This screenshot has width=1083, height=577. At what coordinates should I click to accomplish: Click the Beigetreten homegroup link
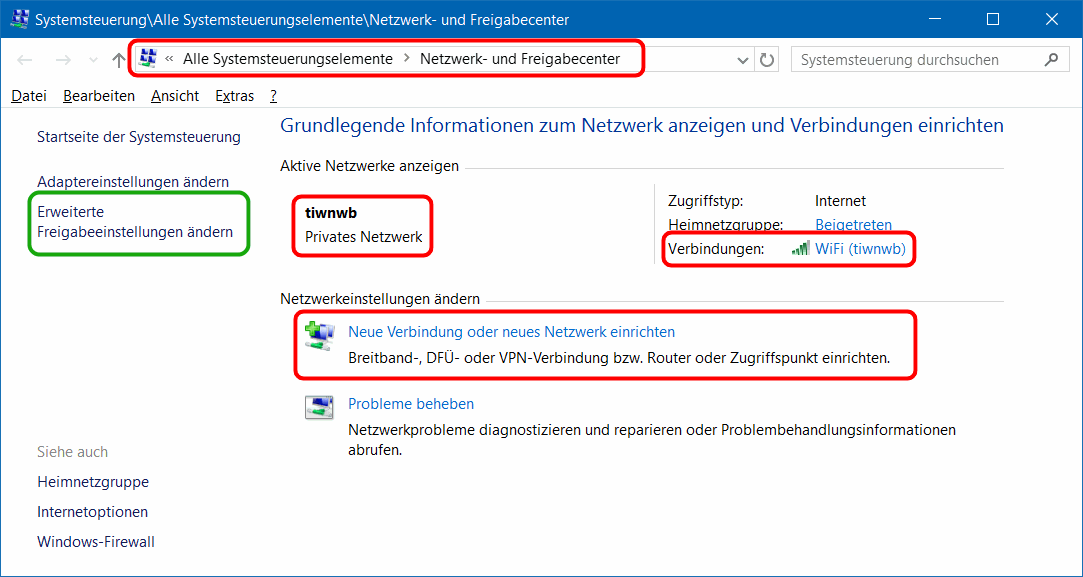pyautogui.click(x=853, y=225)
